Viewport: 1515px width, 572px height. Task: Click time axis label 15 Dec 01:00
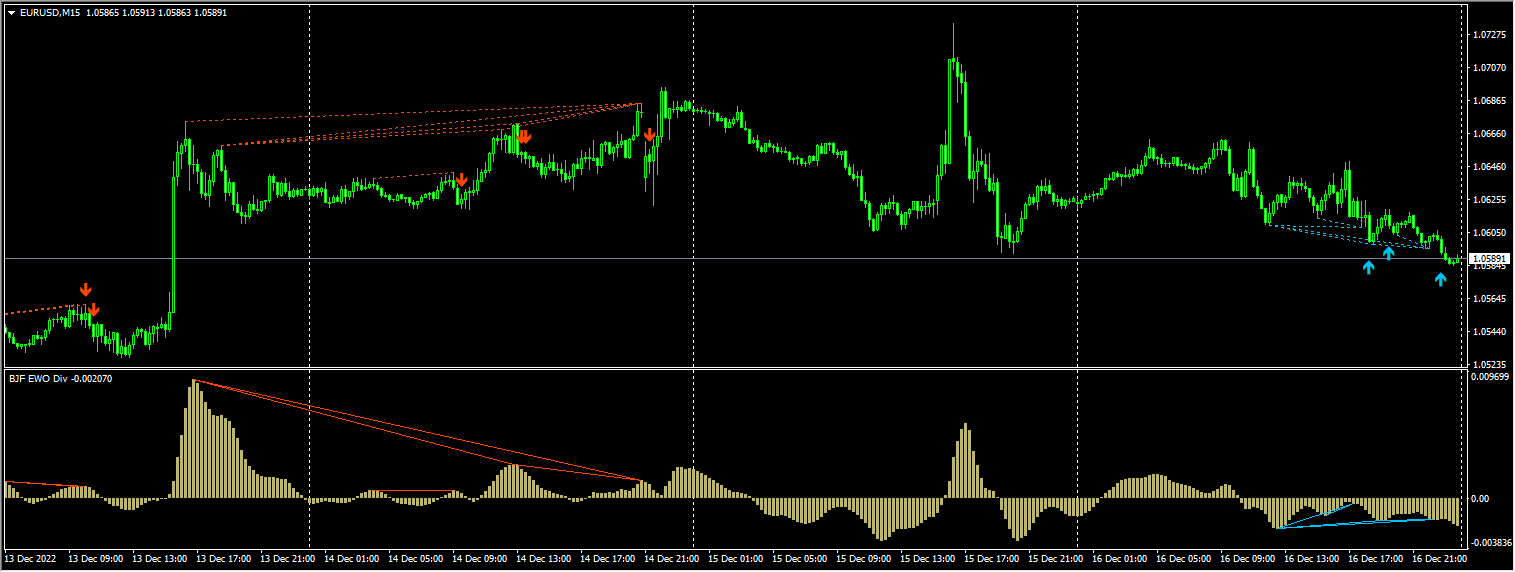[x=736, y=558]
